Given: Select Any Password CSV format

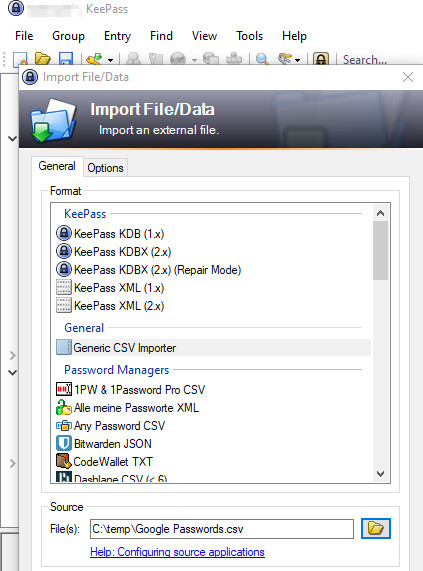Looking at the screenshot, I should (119, 426).
